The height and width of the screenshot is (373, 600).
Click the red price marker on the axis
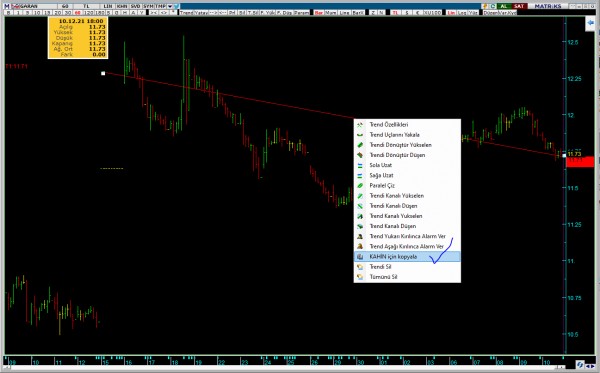click(580, 161)
